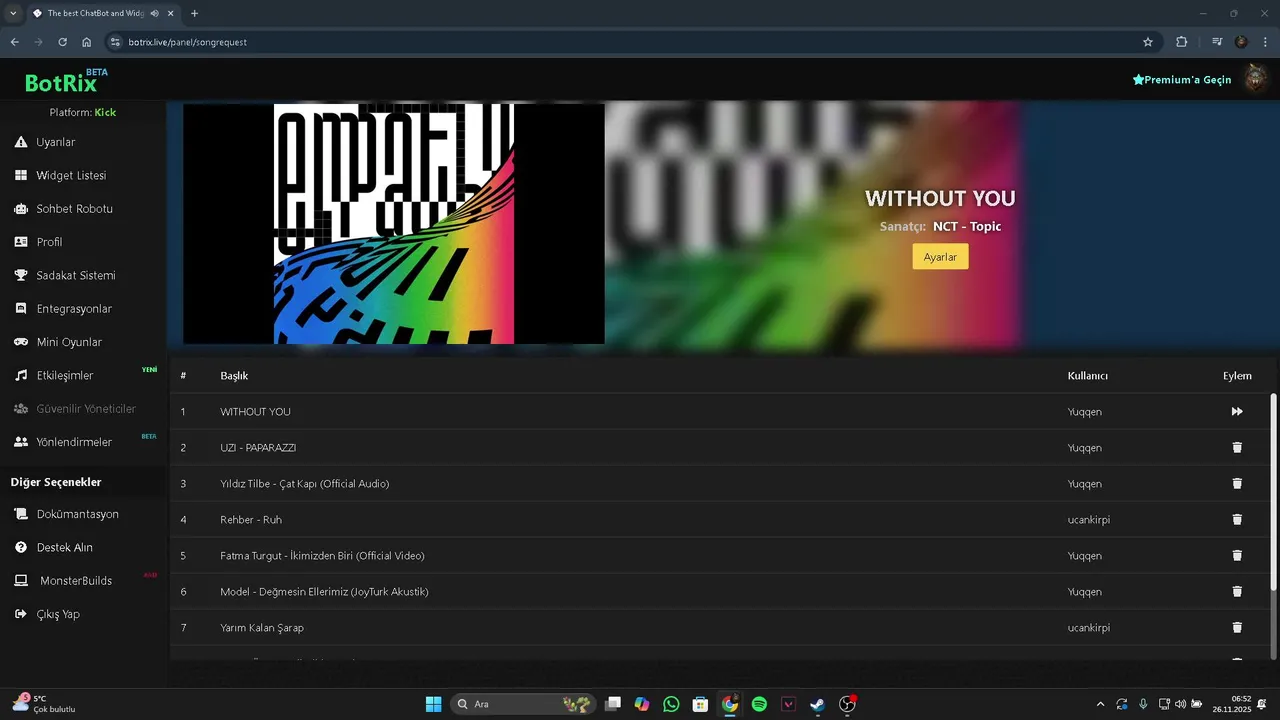Viewport: 1280px width, 720px height.
Task: Click the song queue vertical scrollbar
Action: tap(1273, 490)
